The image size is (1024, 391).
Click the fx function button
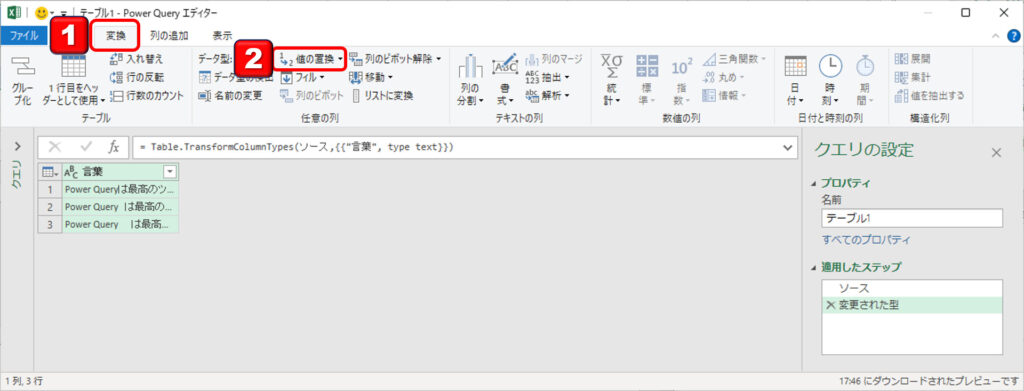coord(114,147)
